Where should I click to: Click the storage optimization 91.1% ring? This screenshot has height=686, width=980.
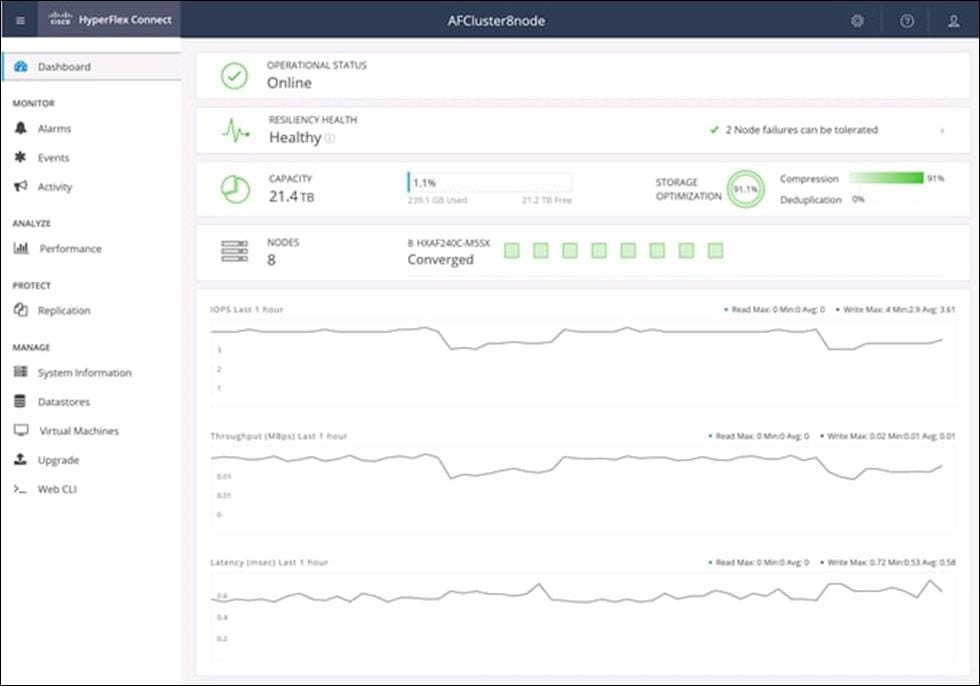(x=746, y=189)
